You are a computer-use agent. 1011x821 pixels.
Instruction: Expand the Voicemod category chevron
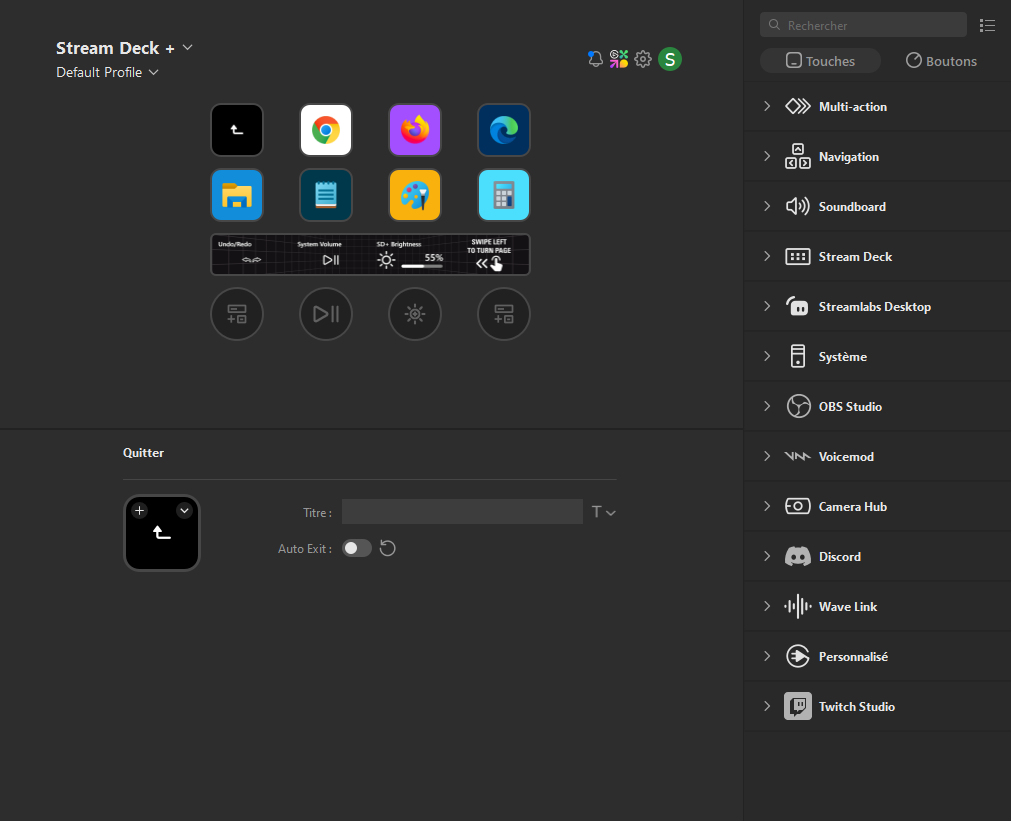click(767, 457)
